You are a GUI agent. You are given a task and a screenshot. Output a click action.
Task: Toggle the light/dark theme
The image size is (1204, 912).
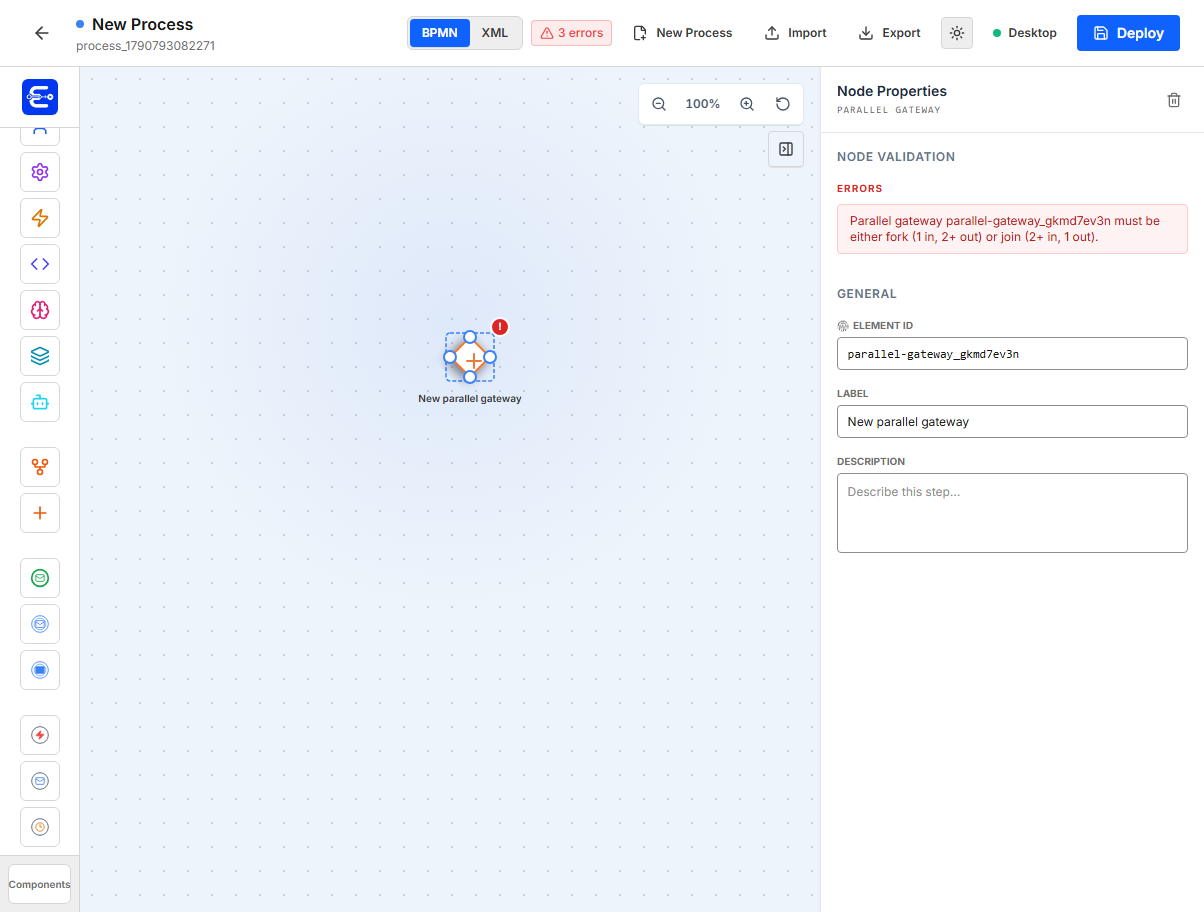(x=957, y=33)
